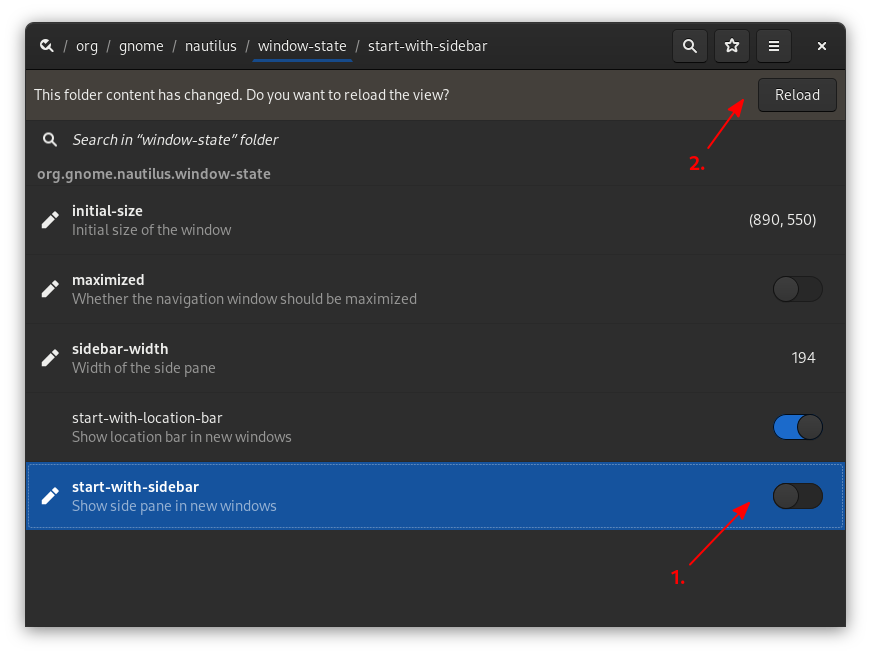Click the bookmarks star icon
871x655 pixels.
tap(731, 45)
